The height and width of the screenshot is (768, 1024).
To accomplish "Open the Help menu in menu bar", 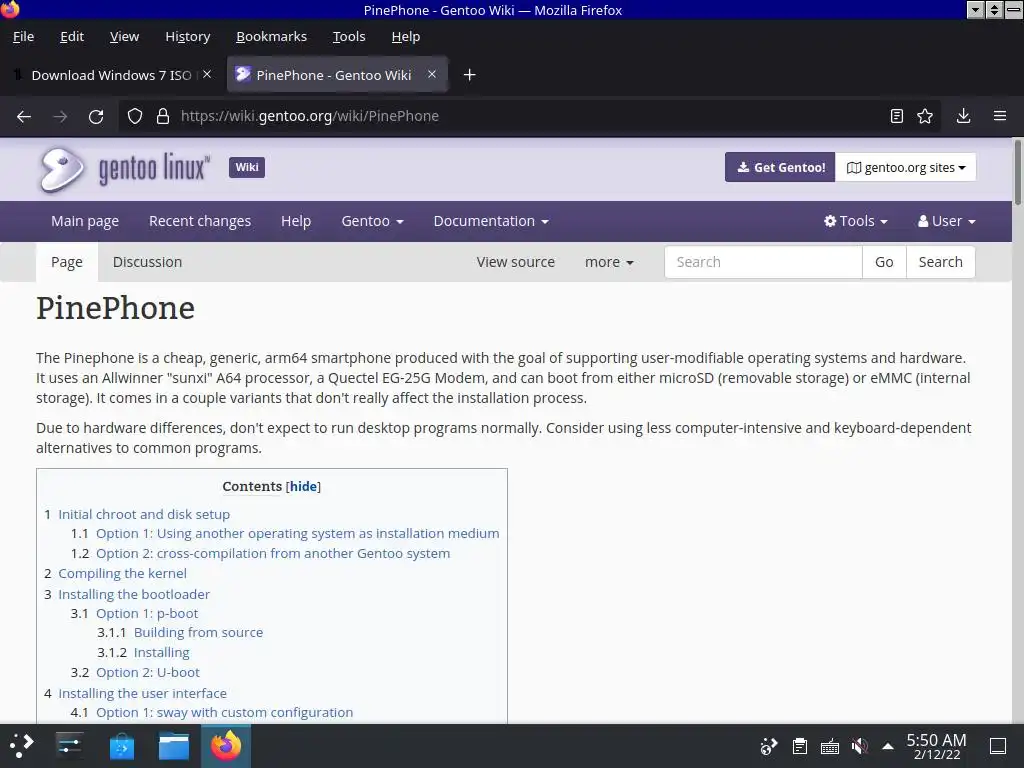I will [x=406, y=37].
